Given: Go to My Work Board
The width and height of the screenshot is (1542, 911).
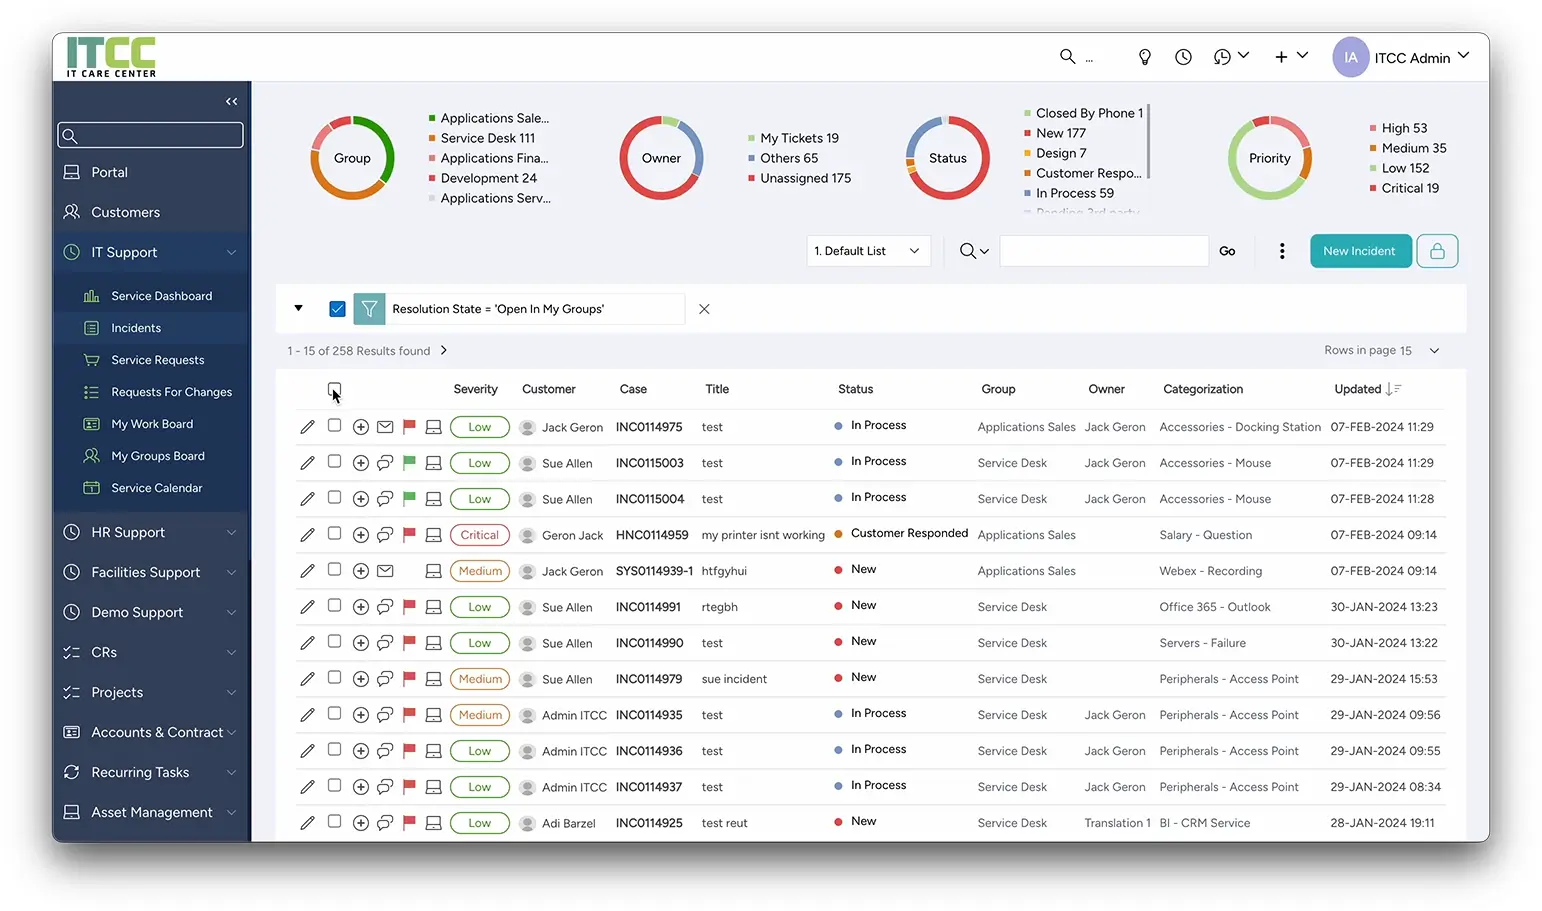Looking at the screenshot, I should pos(152,424).
